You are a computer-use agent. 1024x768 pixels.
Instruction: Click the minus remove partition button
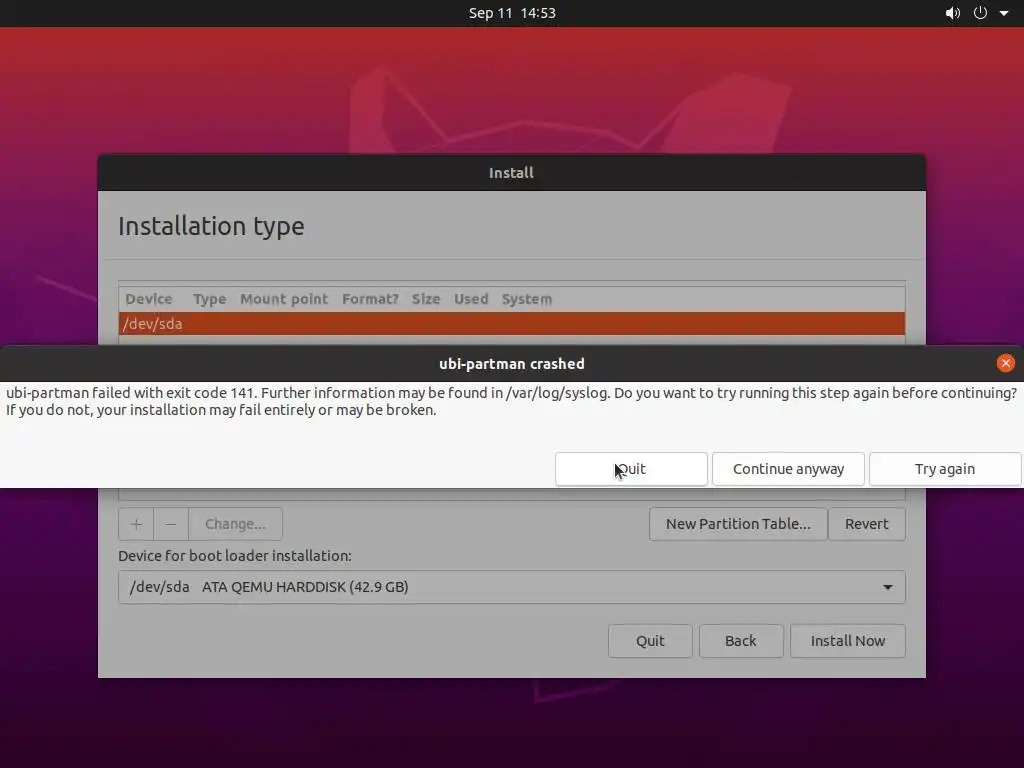[x=170, y=524]
